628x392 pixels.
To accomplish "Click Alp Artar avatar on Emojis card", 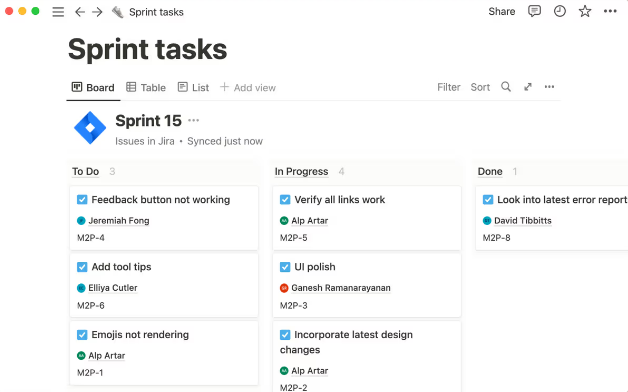I will pos(81,356).
